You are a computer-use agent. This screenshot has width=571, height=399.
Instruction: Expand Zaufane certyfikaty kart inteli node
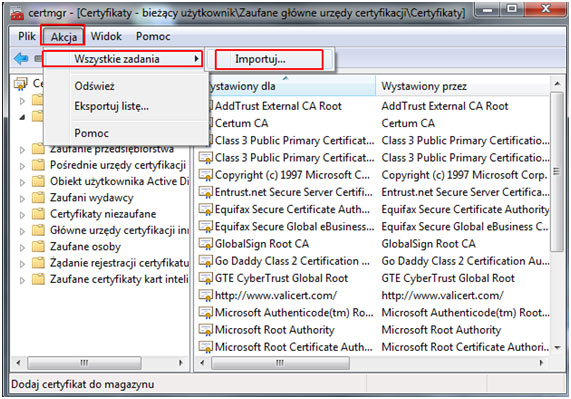(x=22, y=280)
